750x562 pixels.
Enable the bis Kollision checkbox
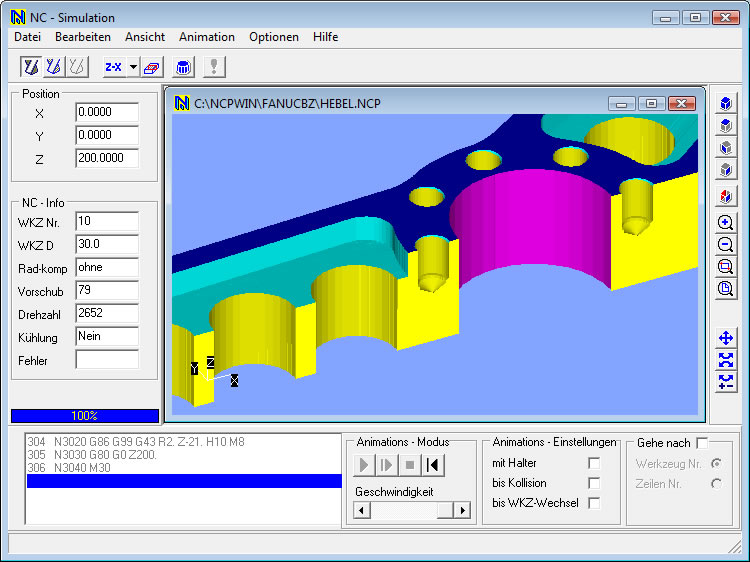(594, 483)
